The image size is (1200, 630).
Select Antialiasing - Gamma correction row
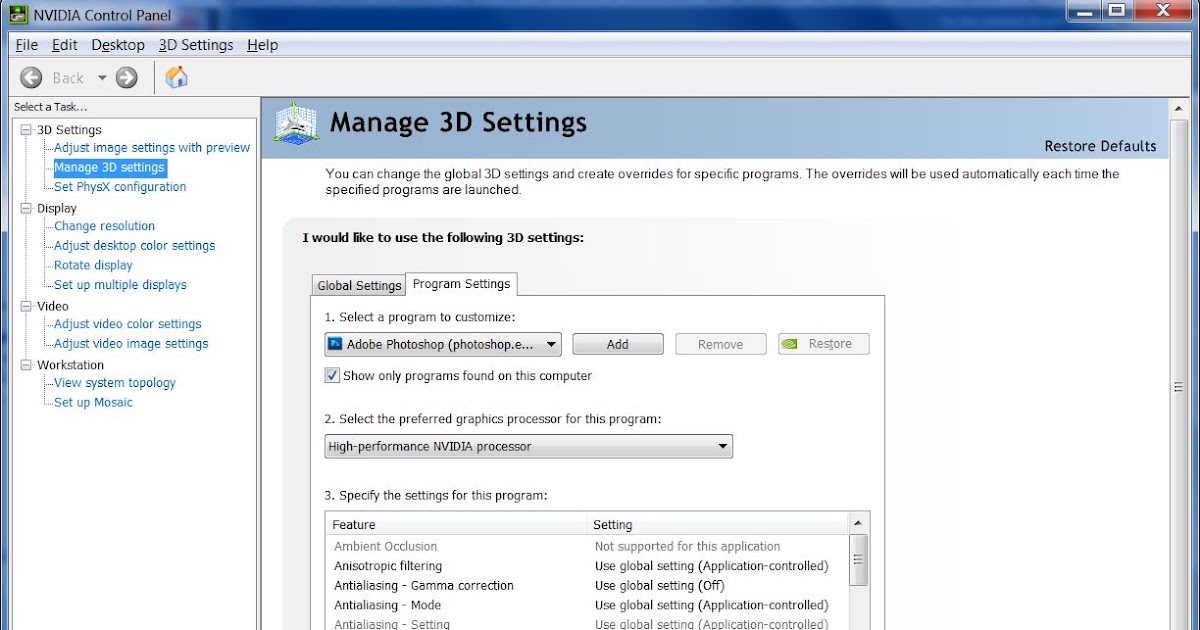[x=587, y=586]
